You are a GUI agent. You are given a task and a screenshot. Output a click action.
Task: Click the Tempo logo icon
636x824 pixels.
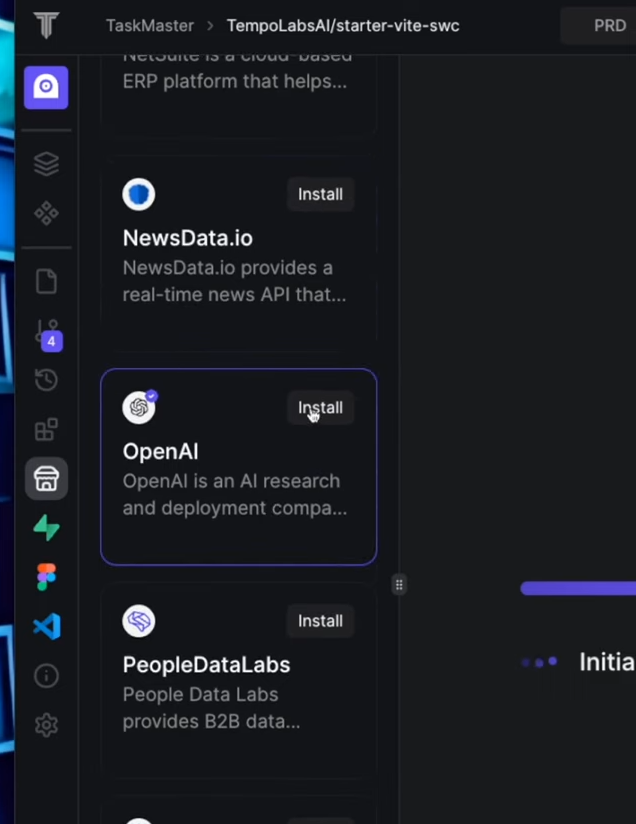(x=46, y=25)
